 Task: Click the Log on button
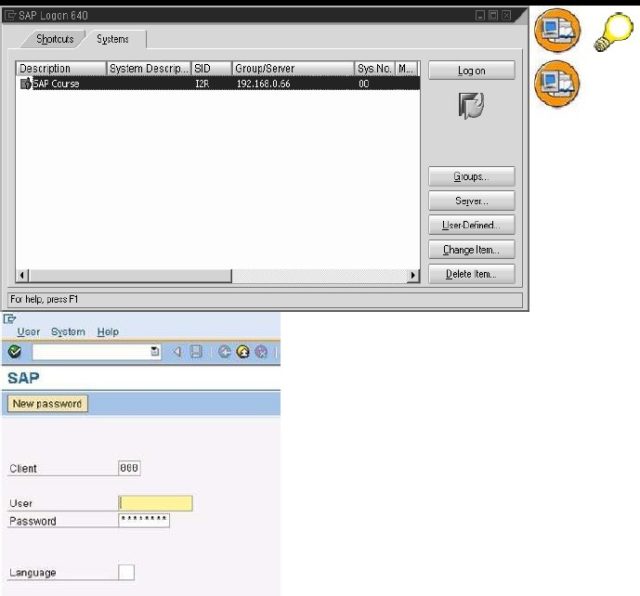click(471, 71)
